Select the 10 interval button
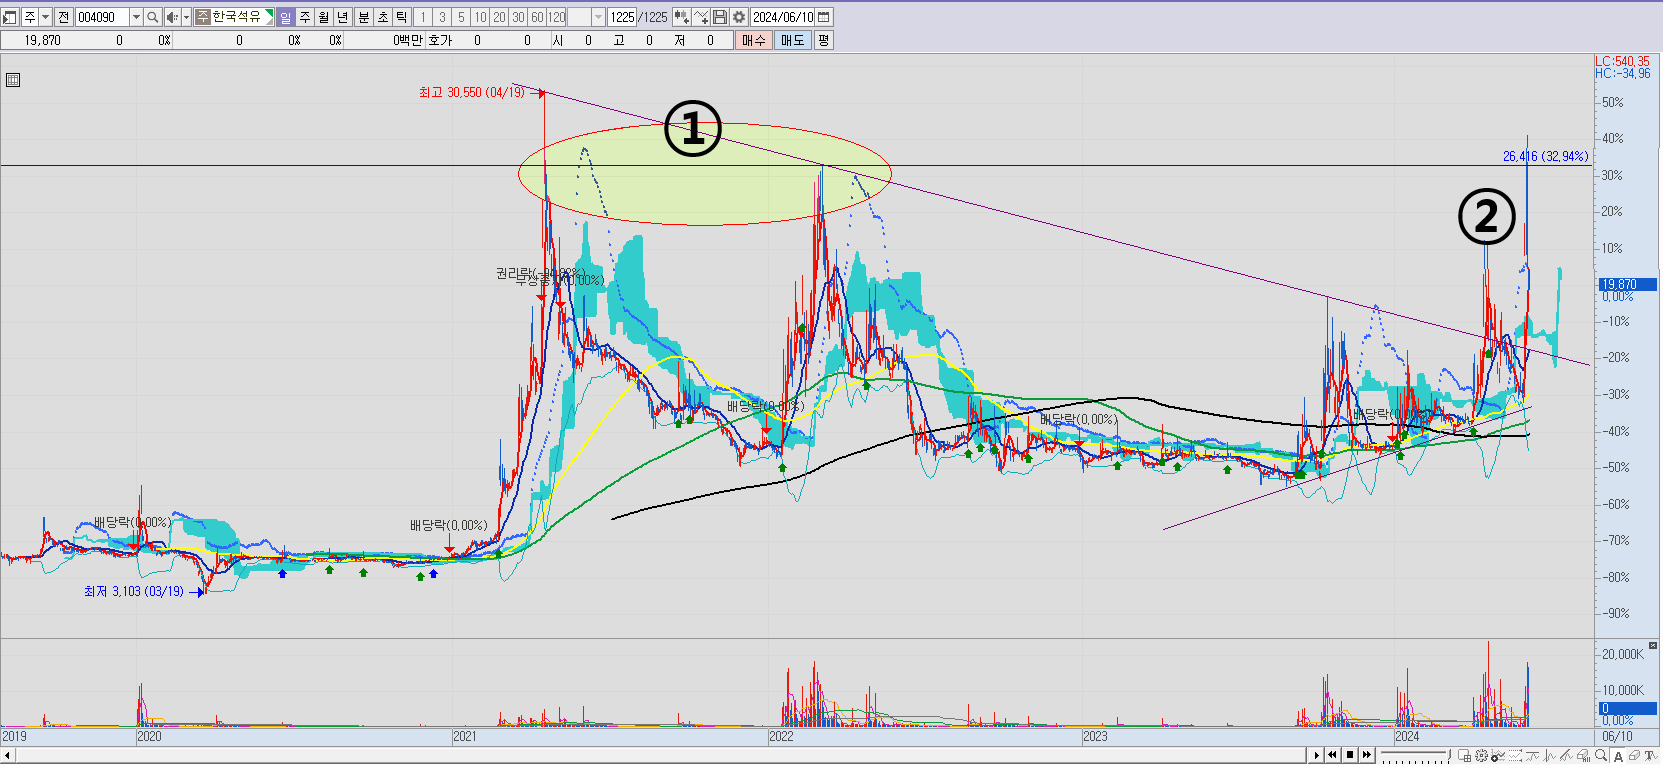1663x765 pixels. (x=480, y=17)
